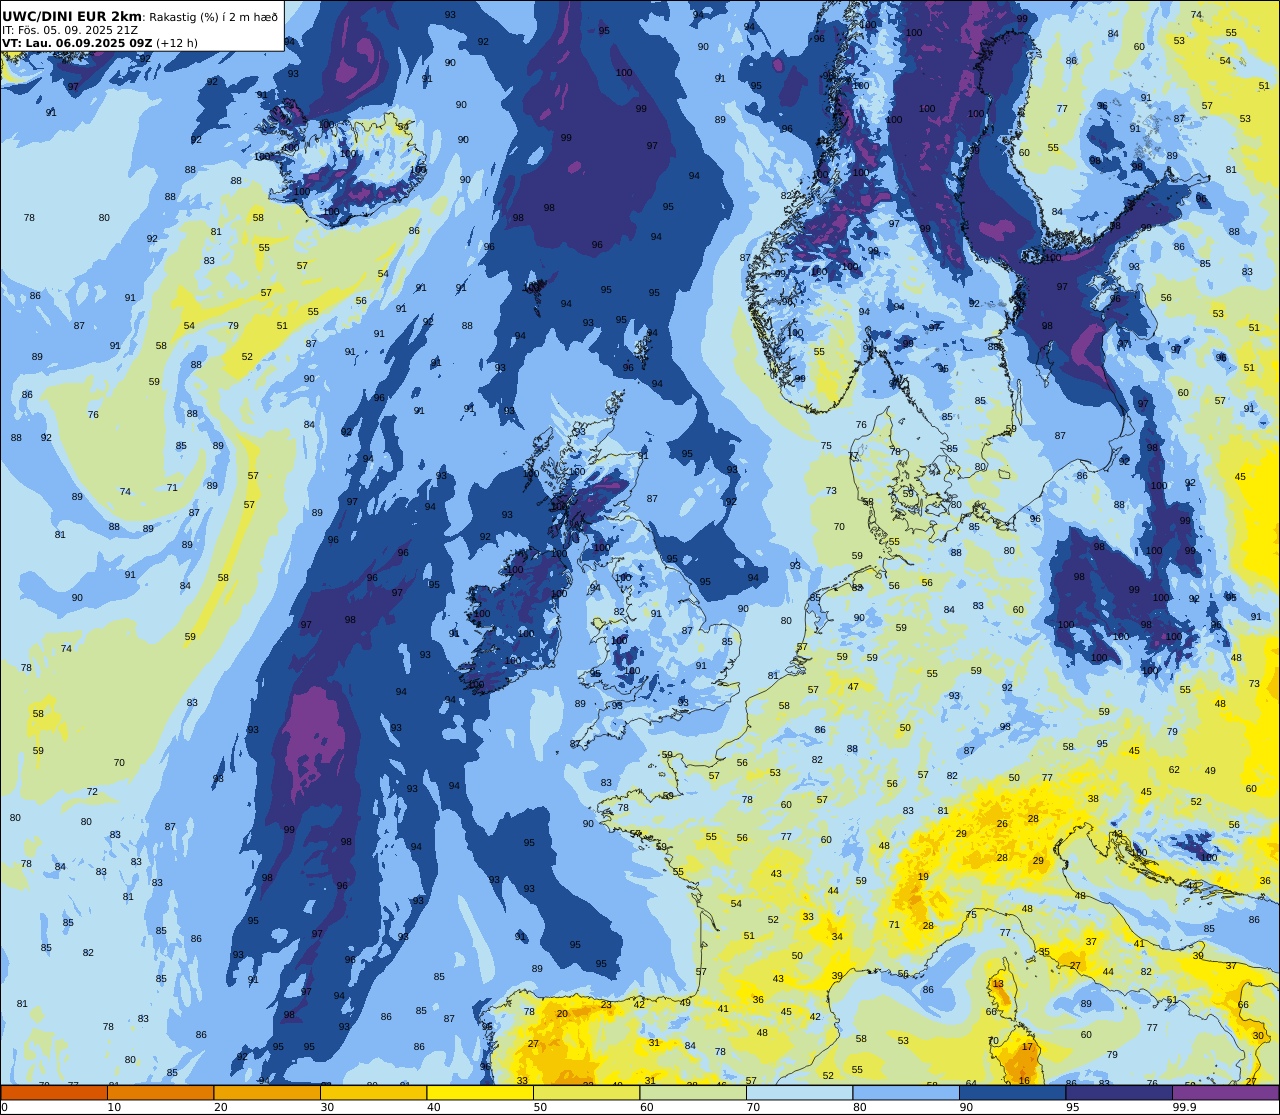Click the 80–90% medium blue legend segment

pos(906,1092)
